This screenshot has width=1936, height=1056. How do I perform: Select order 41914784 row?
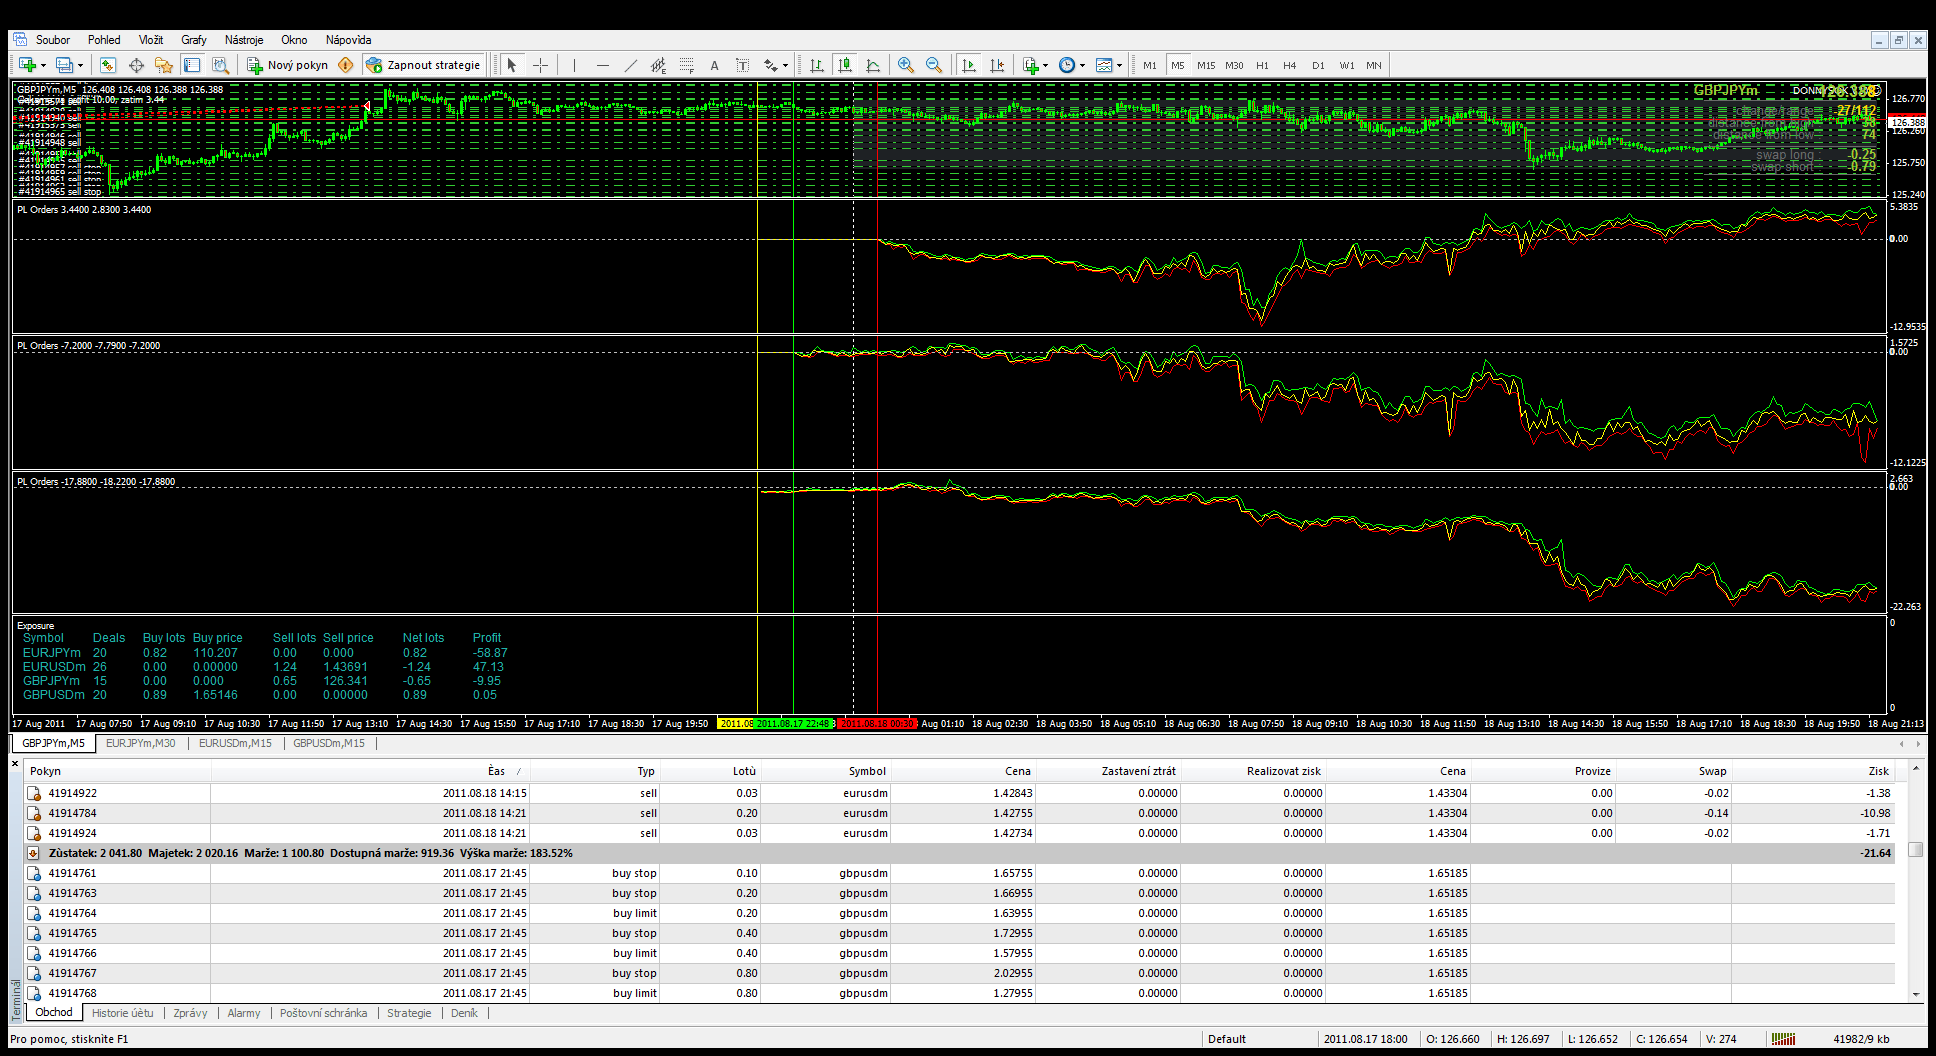(x=960, y=813)
